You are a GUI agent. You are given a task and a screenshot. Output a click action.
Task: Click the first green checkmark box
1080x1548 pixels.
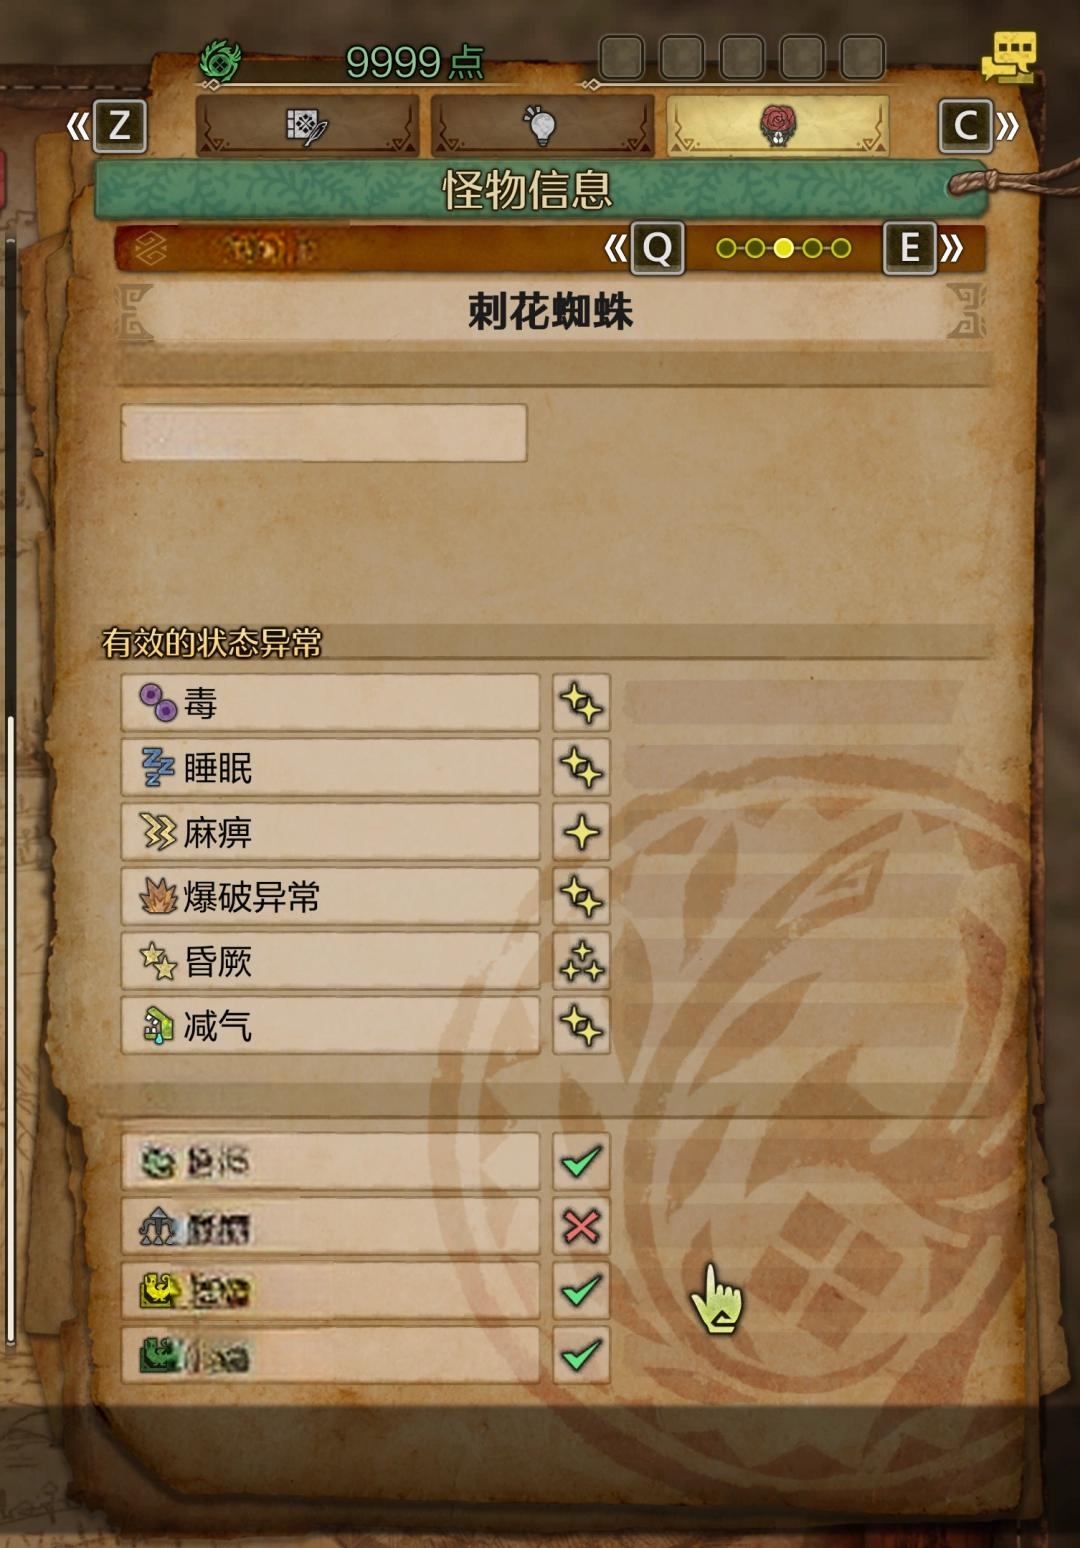coord(581,1162)
